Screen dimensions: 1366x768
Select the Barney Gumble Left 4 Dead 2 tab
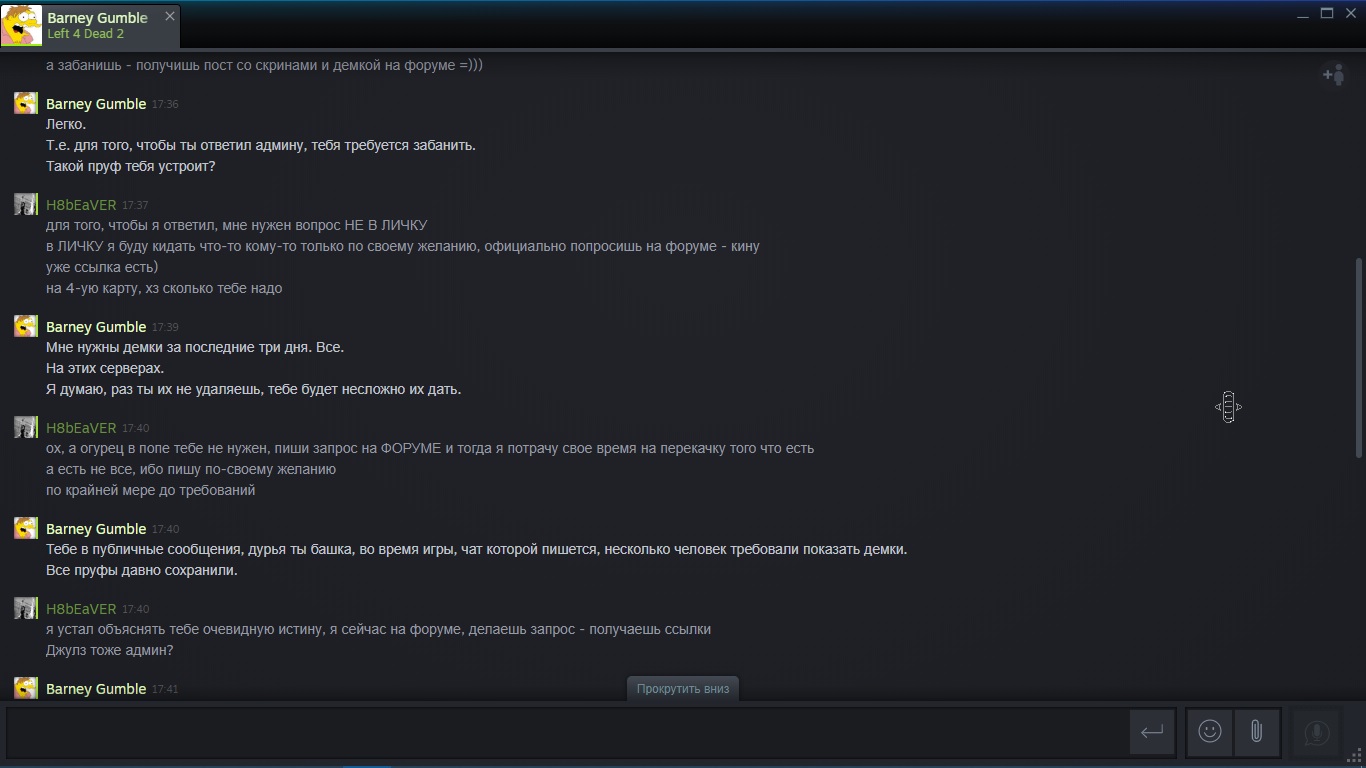point(90,26)
